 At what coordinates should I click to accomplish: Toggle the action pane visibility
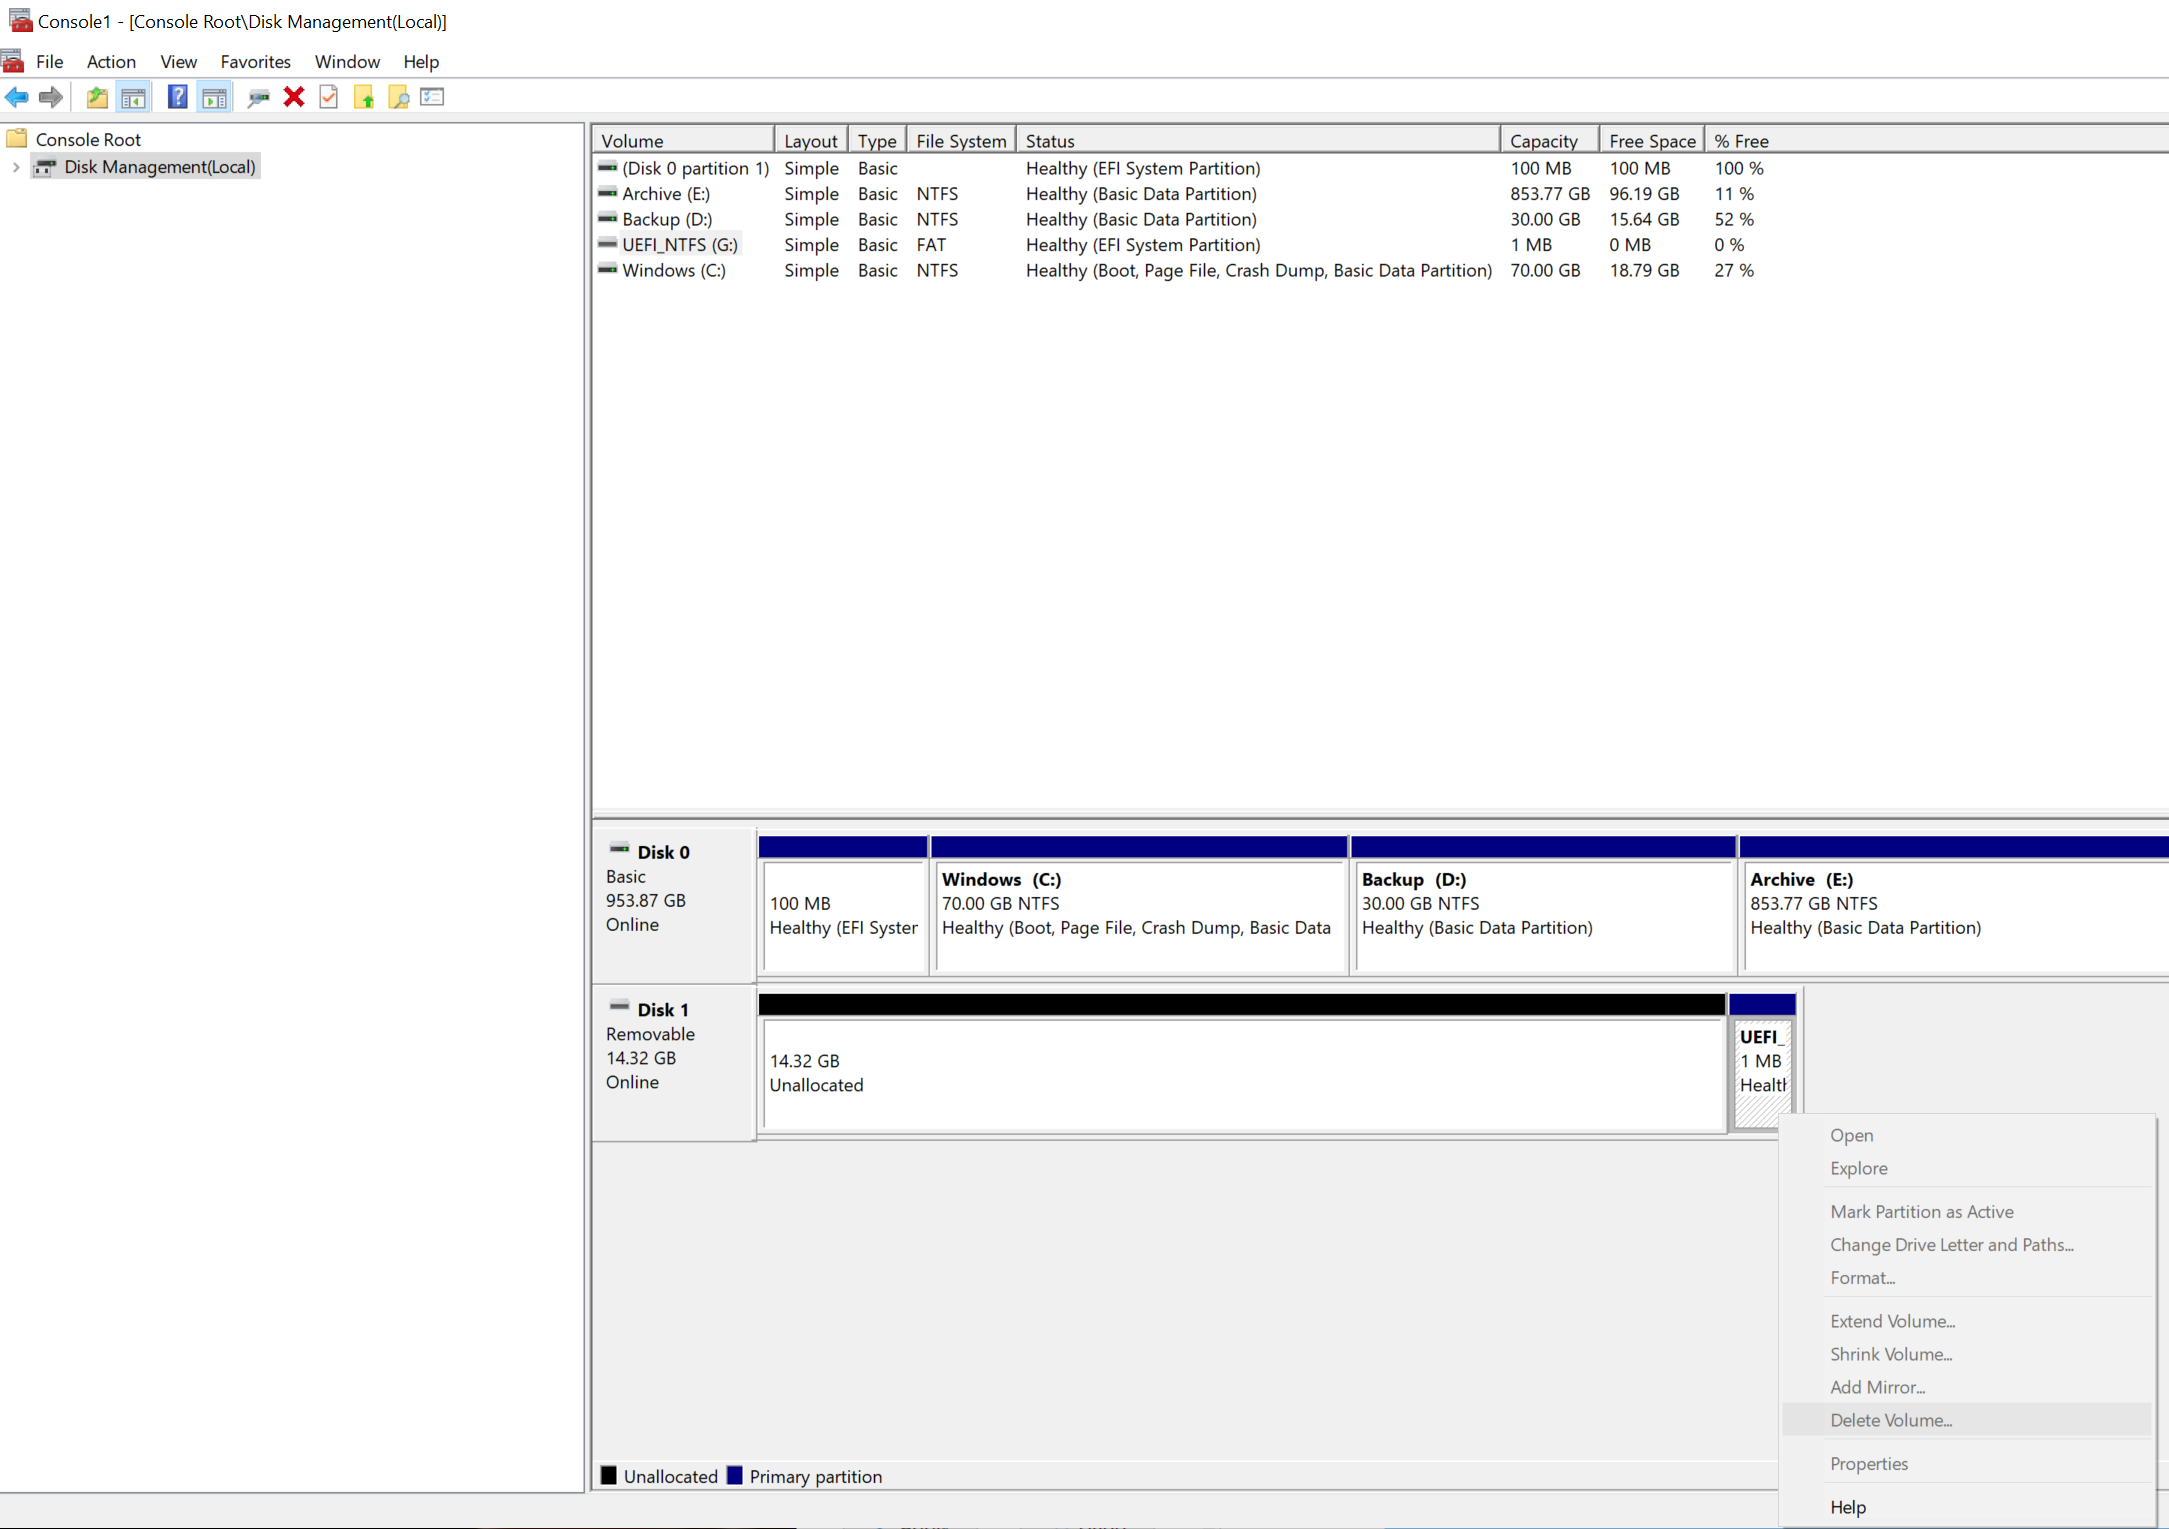pyautogui.click(x=214, y=96)
